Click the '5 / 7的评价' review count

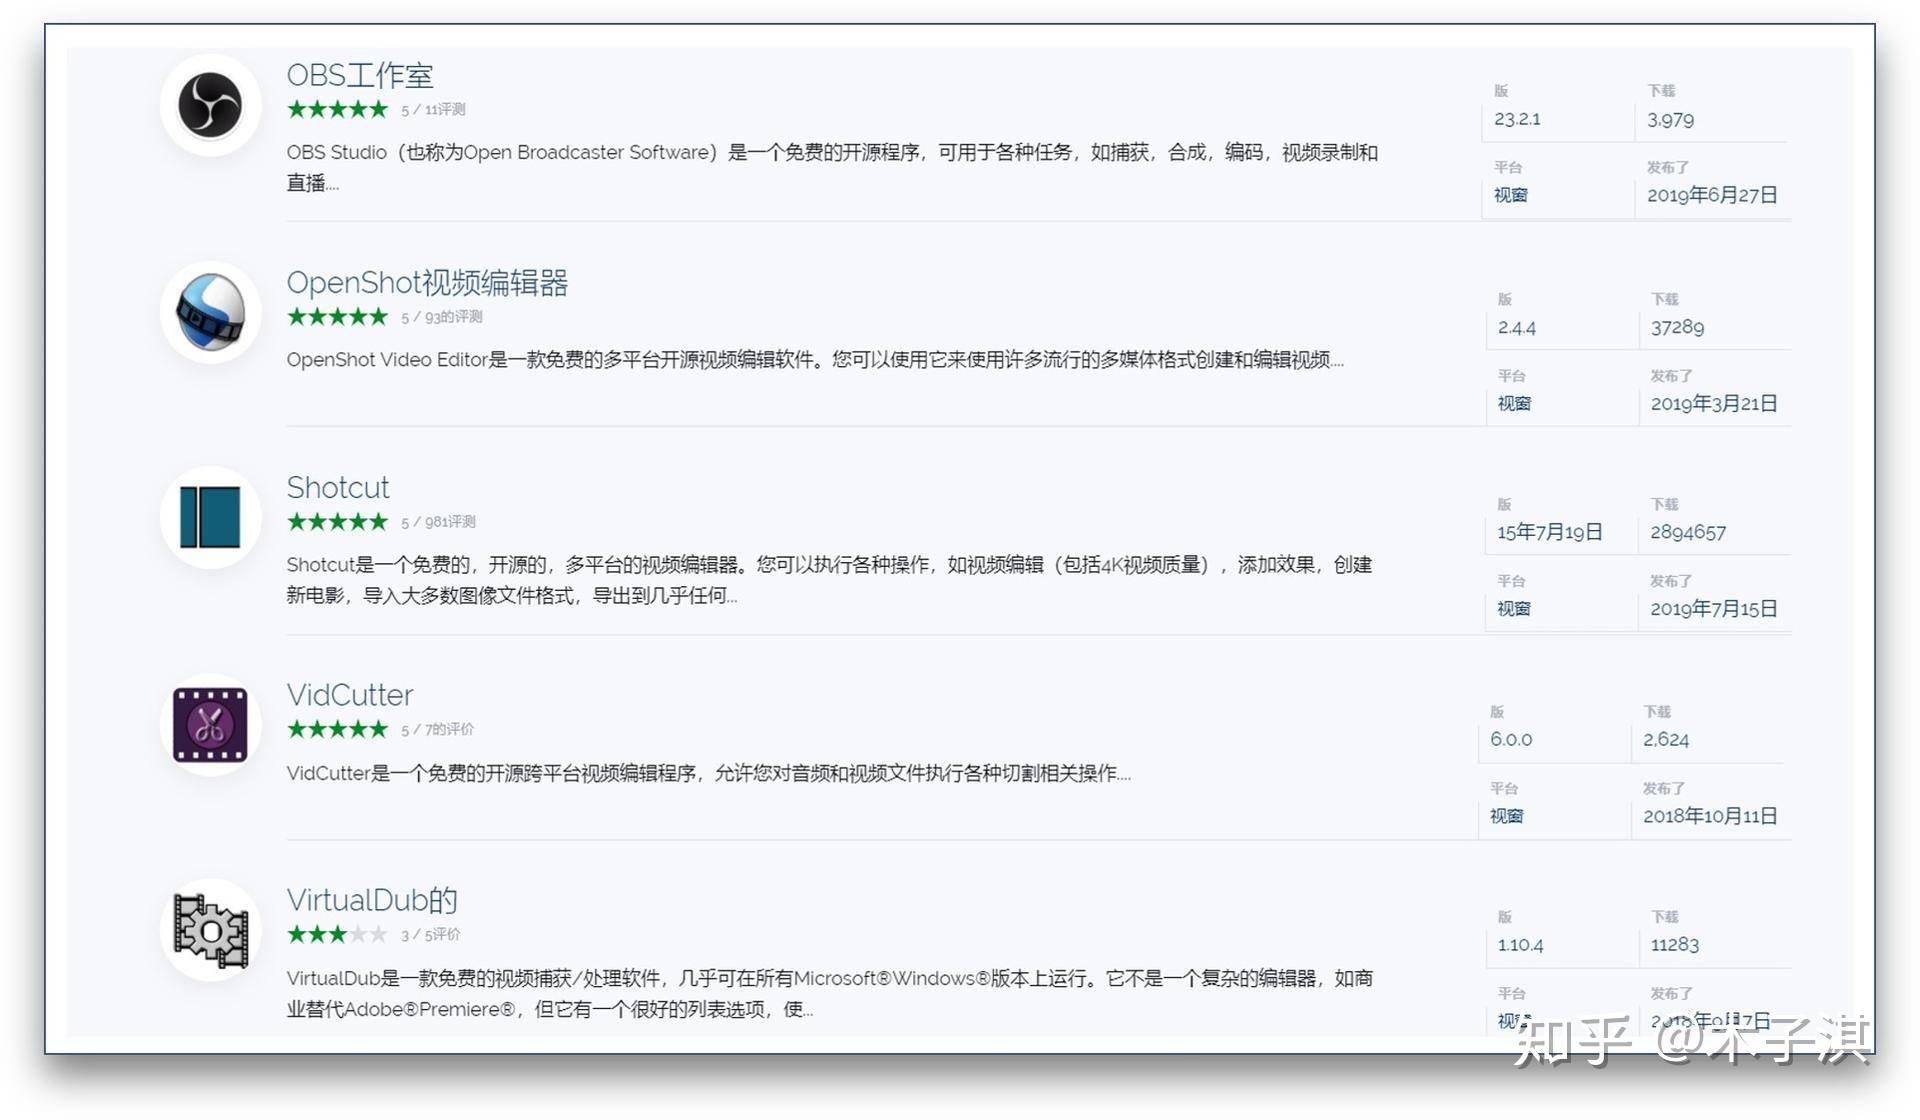click(x=437, y=730)
